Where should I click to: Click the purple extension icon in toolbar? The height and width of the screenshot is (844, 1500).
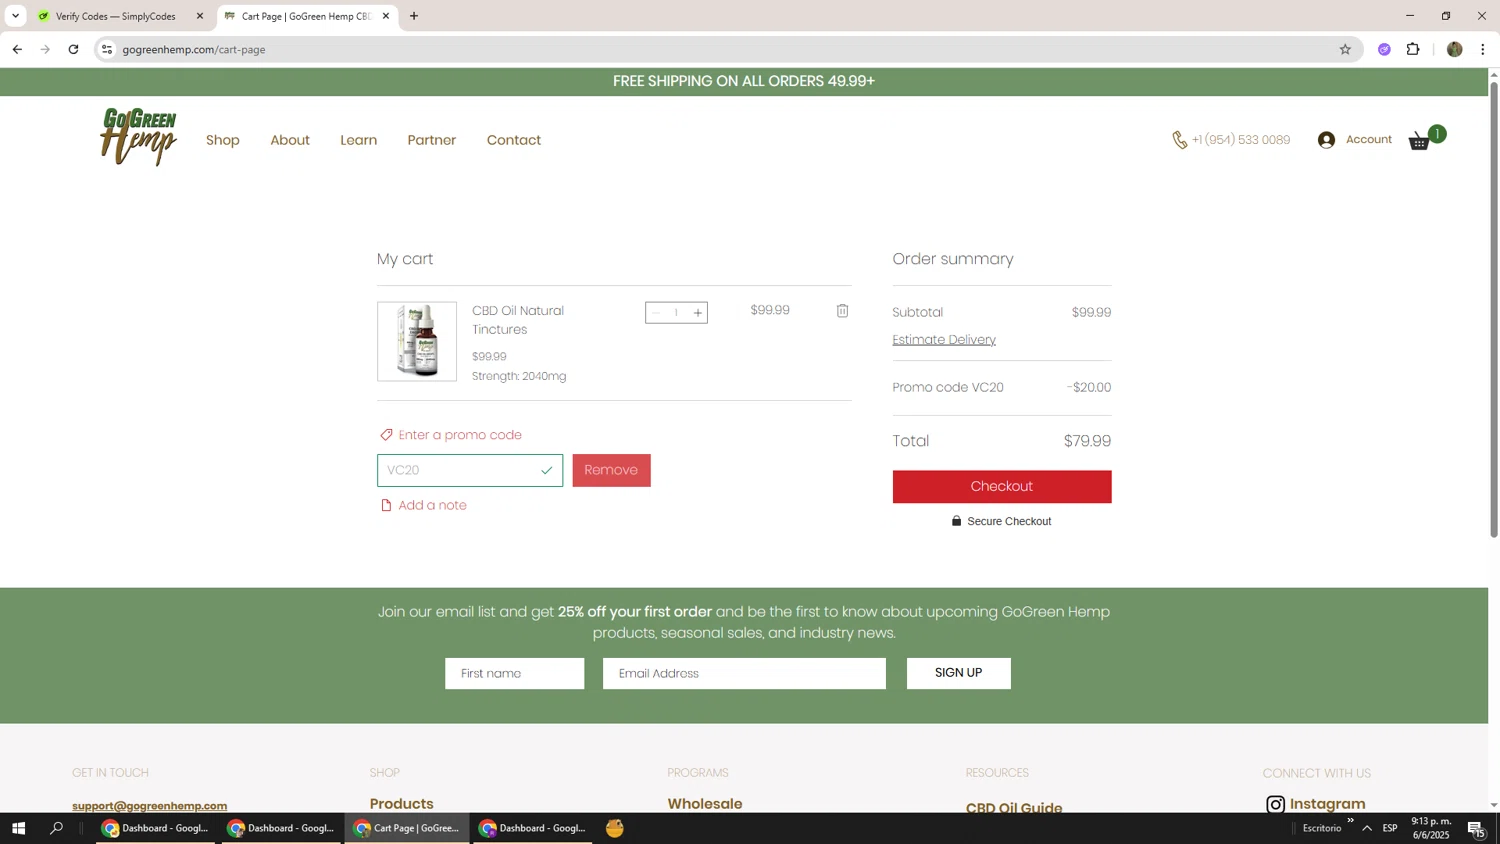[1384, 49]
